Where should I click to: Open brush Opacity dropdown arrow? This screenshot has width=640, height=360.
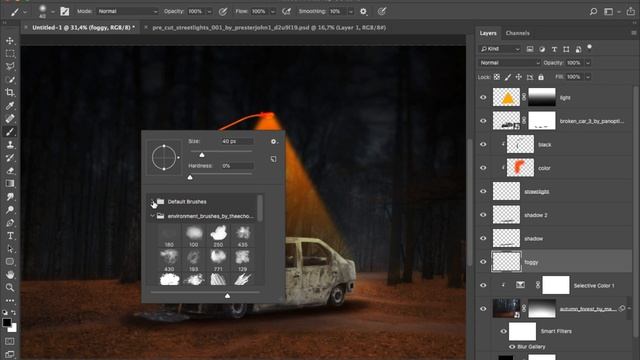point(209,11)
